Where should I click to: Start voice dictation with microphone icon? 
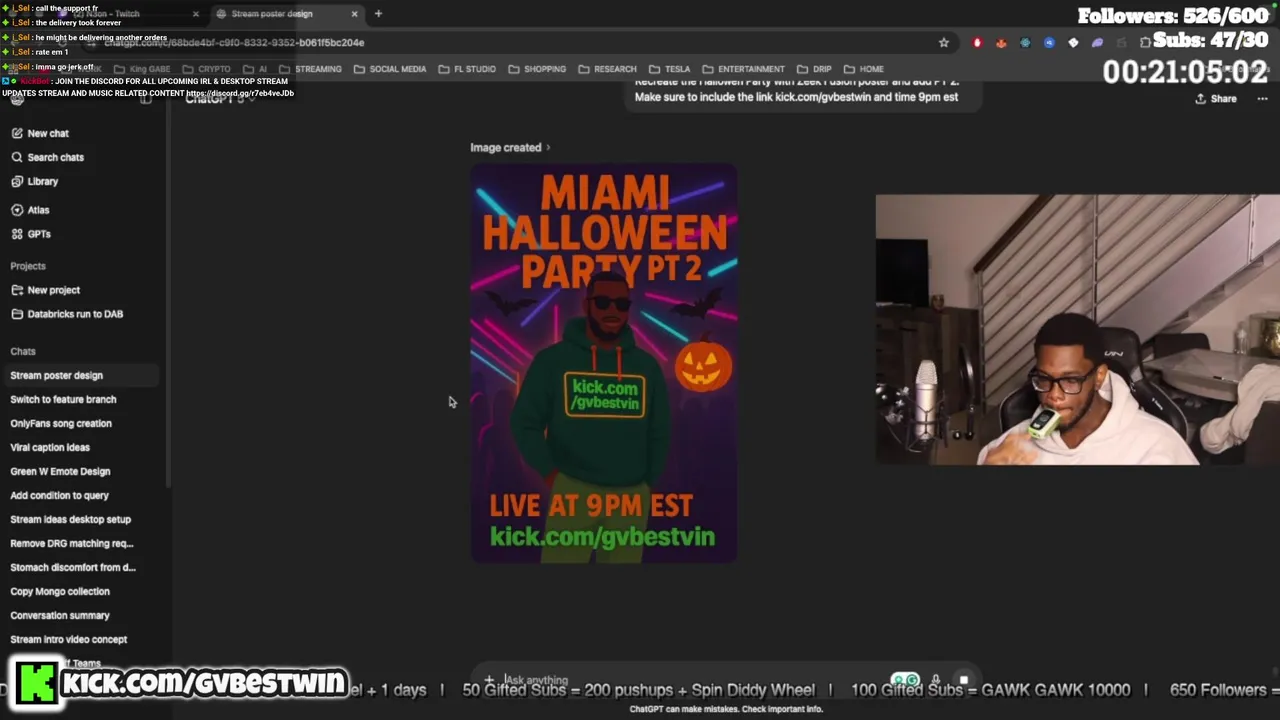coord(936,680)
